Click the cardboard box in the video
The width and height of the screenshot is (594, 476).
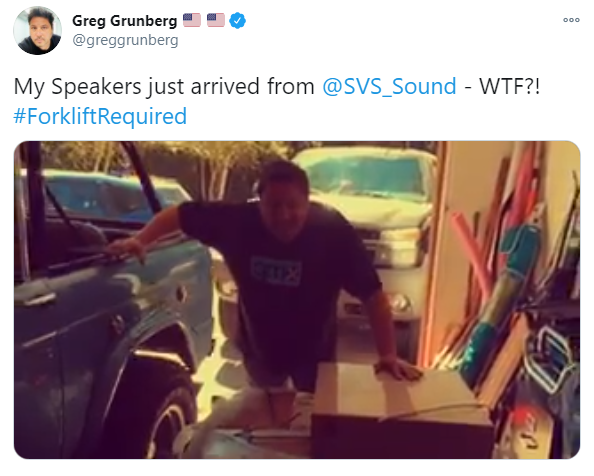coord(402,407)
